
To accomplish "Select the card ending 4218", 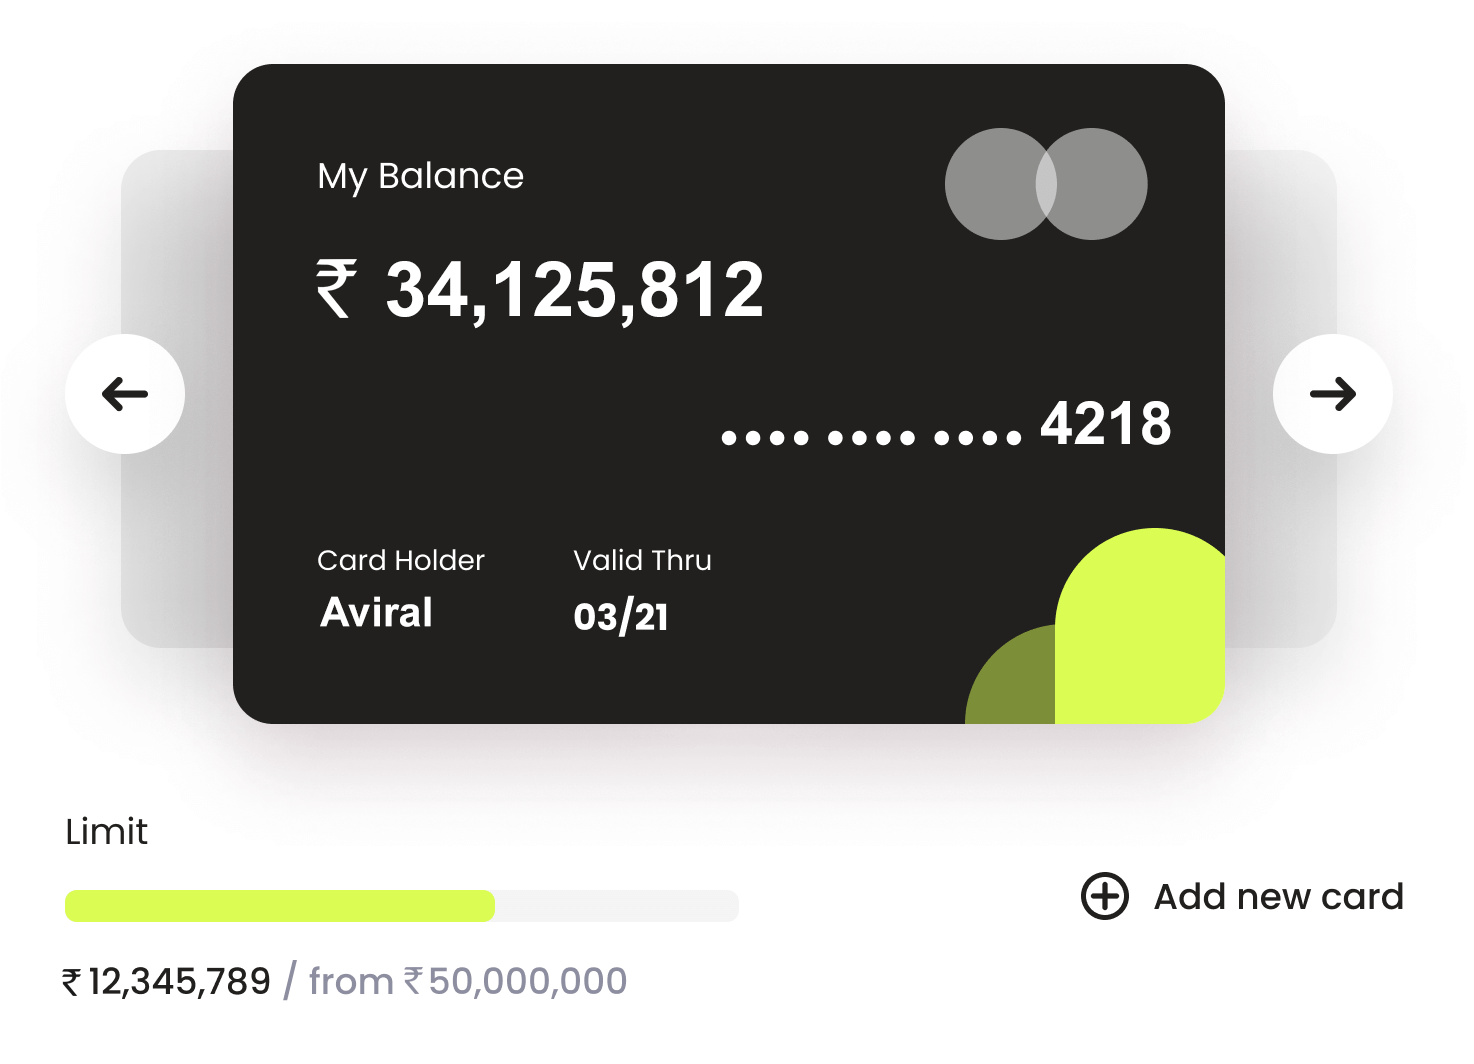I will [x=728, y=394].
